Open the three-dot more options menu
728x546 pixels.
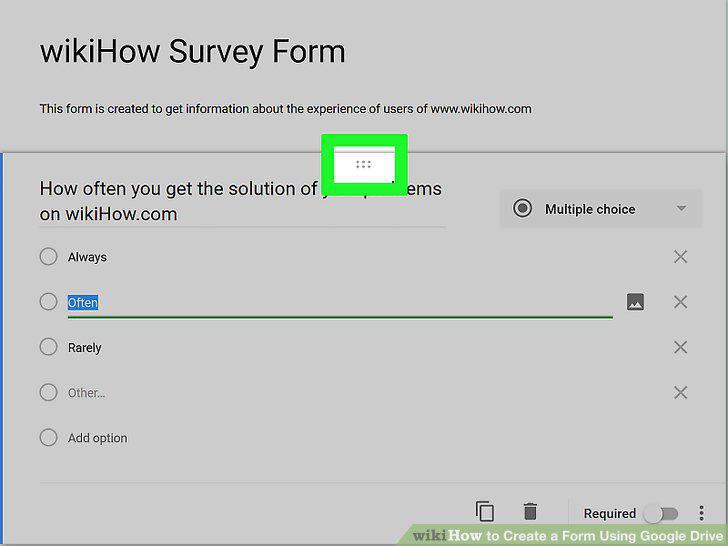click(x=701, y=513)
